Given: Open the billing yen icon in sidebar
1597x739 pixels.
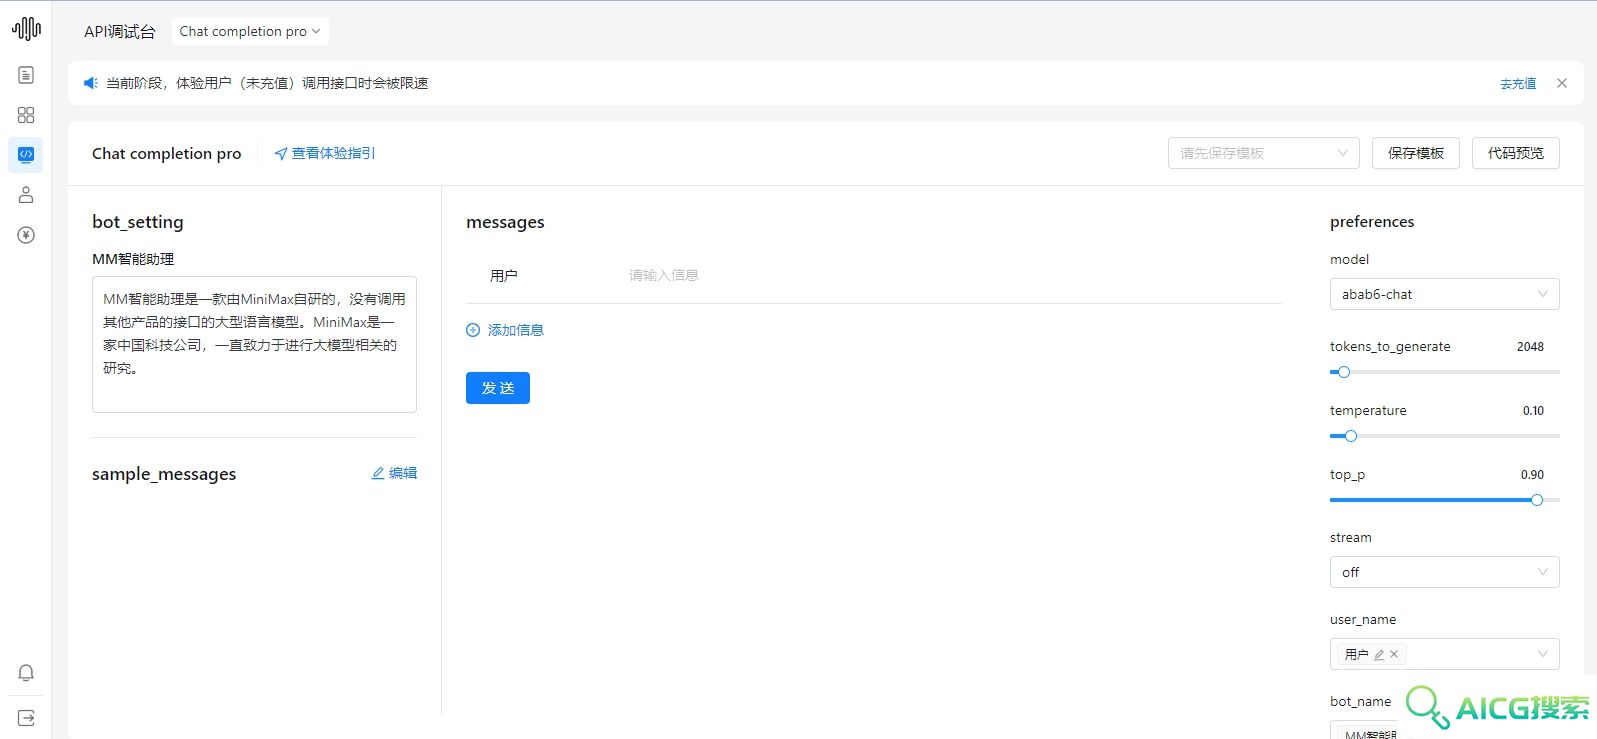Looking at the screenshot, I should coord(26,235).
